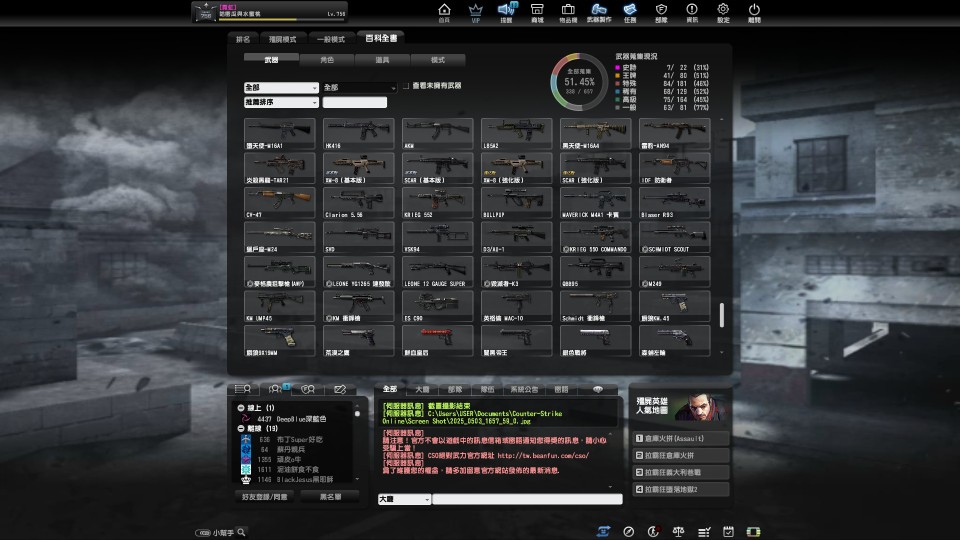The height and width of the screenshot is (540, 960).
Task: Select the 系統公告 chat tab
Action: tap(524, 389)
